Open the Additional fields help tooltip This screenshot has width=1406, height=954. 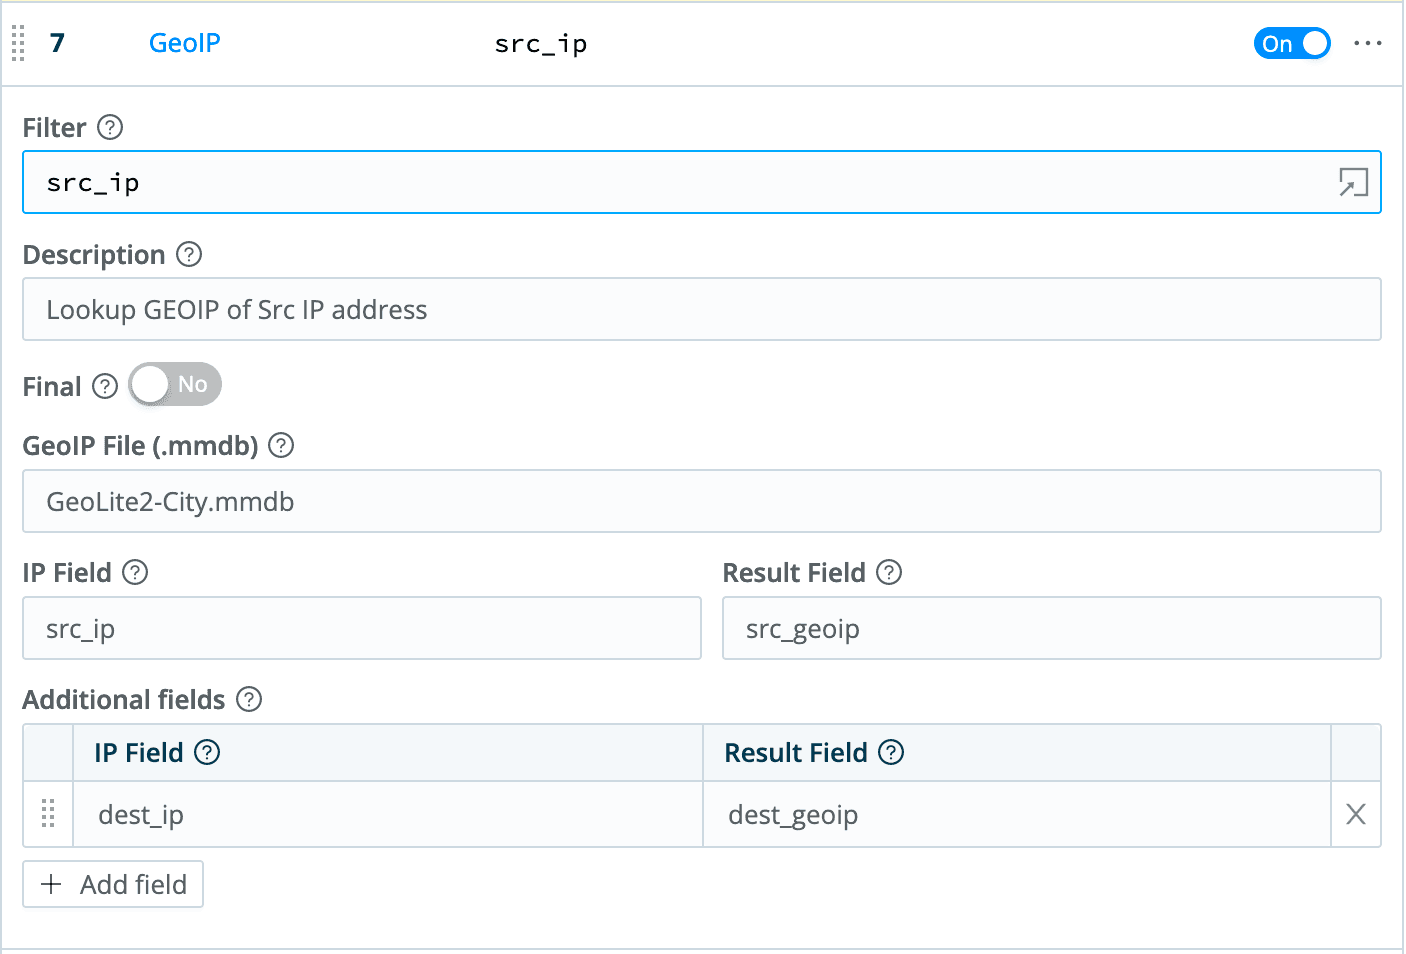[249, 700]
